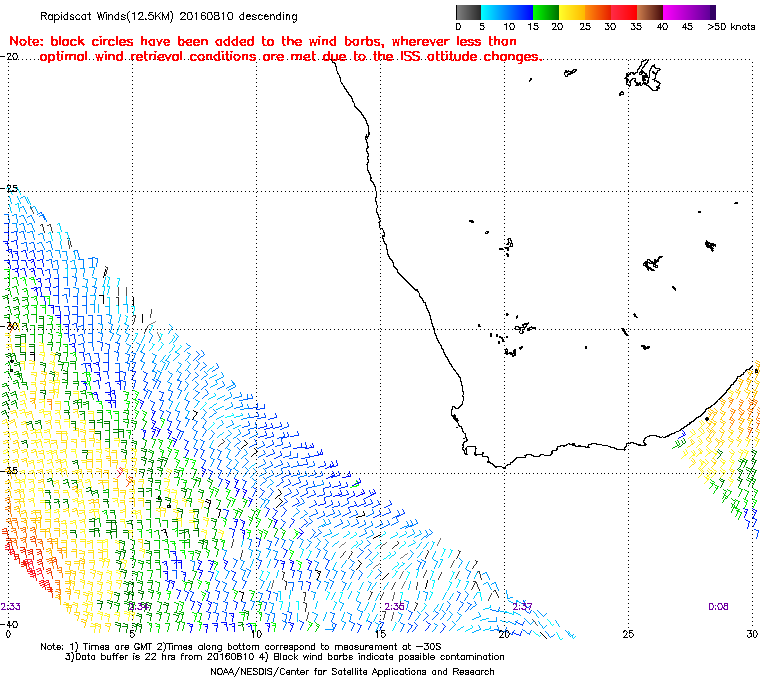Viewport: 760px width, 688px height.
Task: Click the '0' longitude label on bottom axis
Action: click(x=8, y=634)
